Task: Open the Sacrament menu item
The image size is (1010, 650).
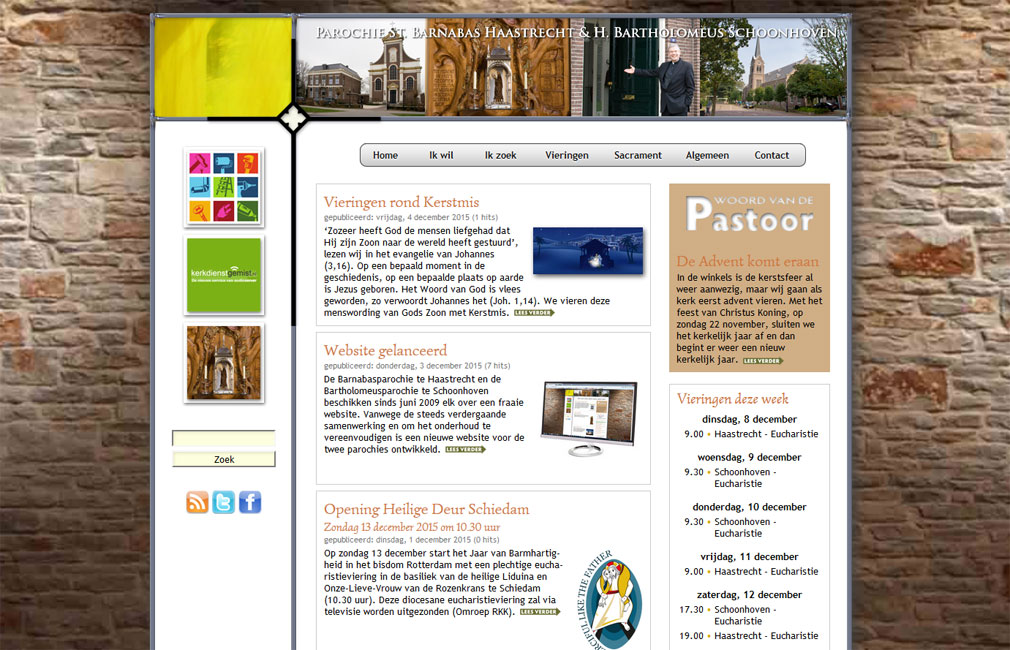Action: pos(638,155)
